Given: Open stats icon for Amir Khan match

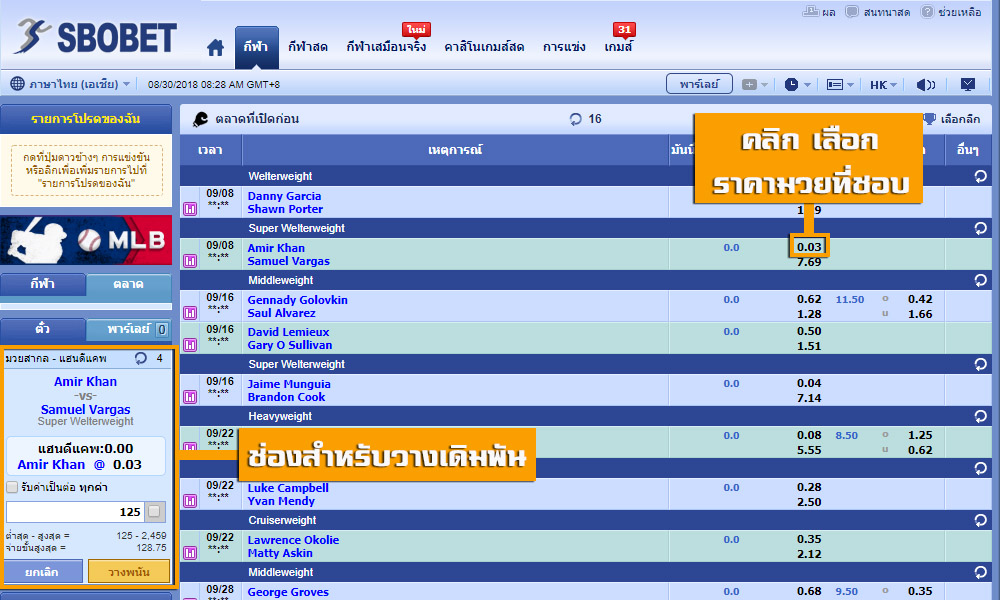Looking at the screenshot, I should click(190, 261).
